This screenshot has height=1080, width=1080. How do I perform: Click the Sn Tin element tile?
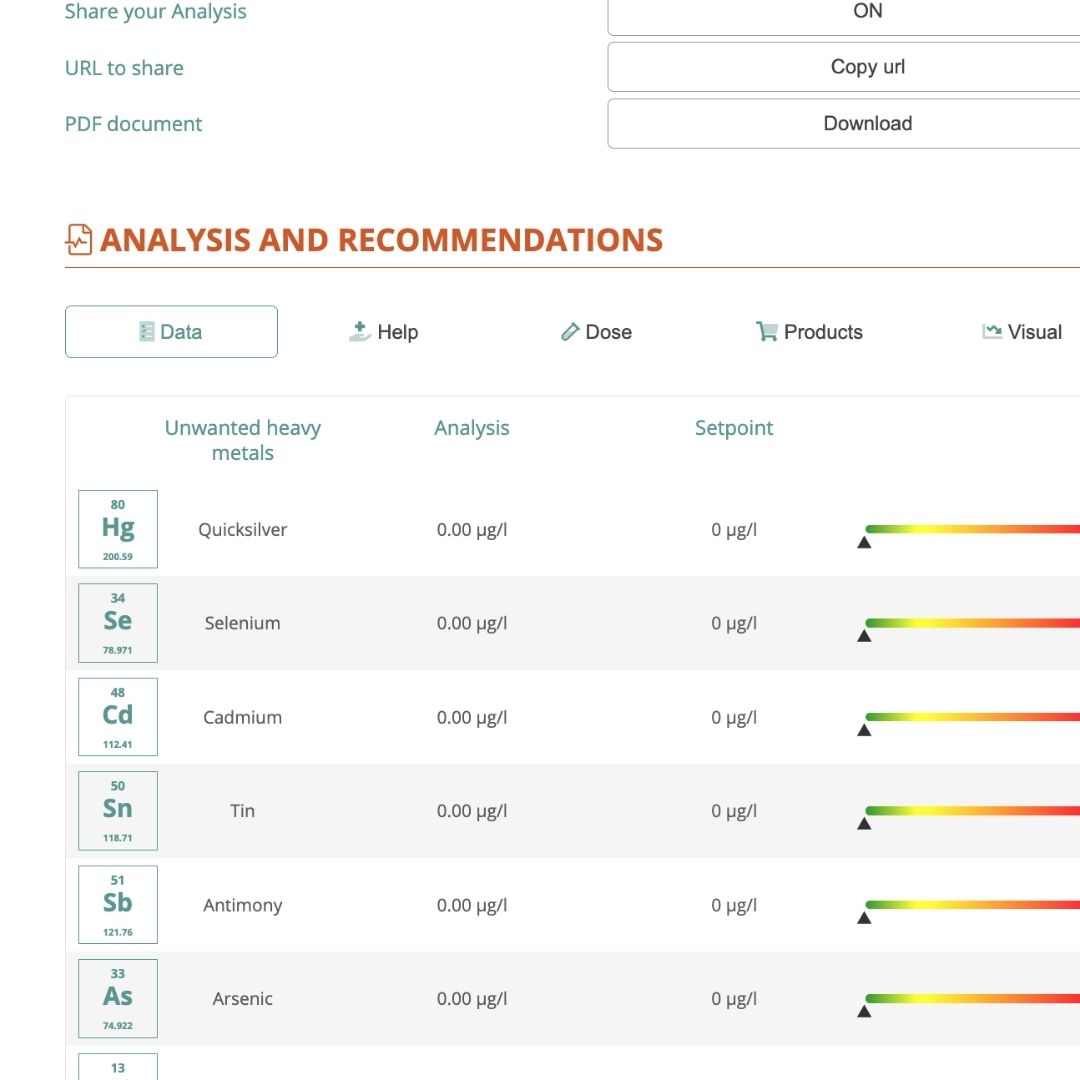[118, 811]
